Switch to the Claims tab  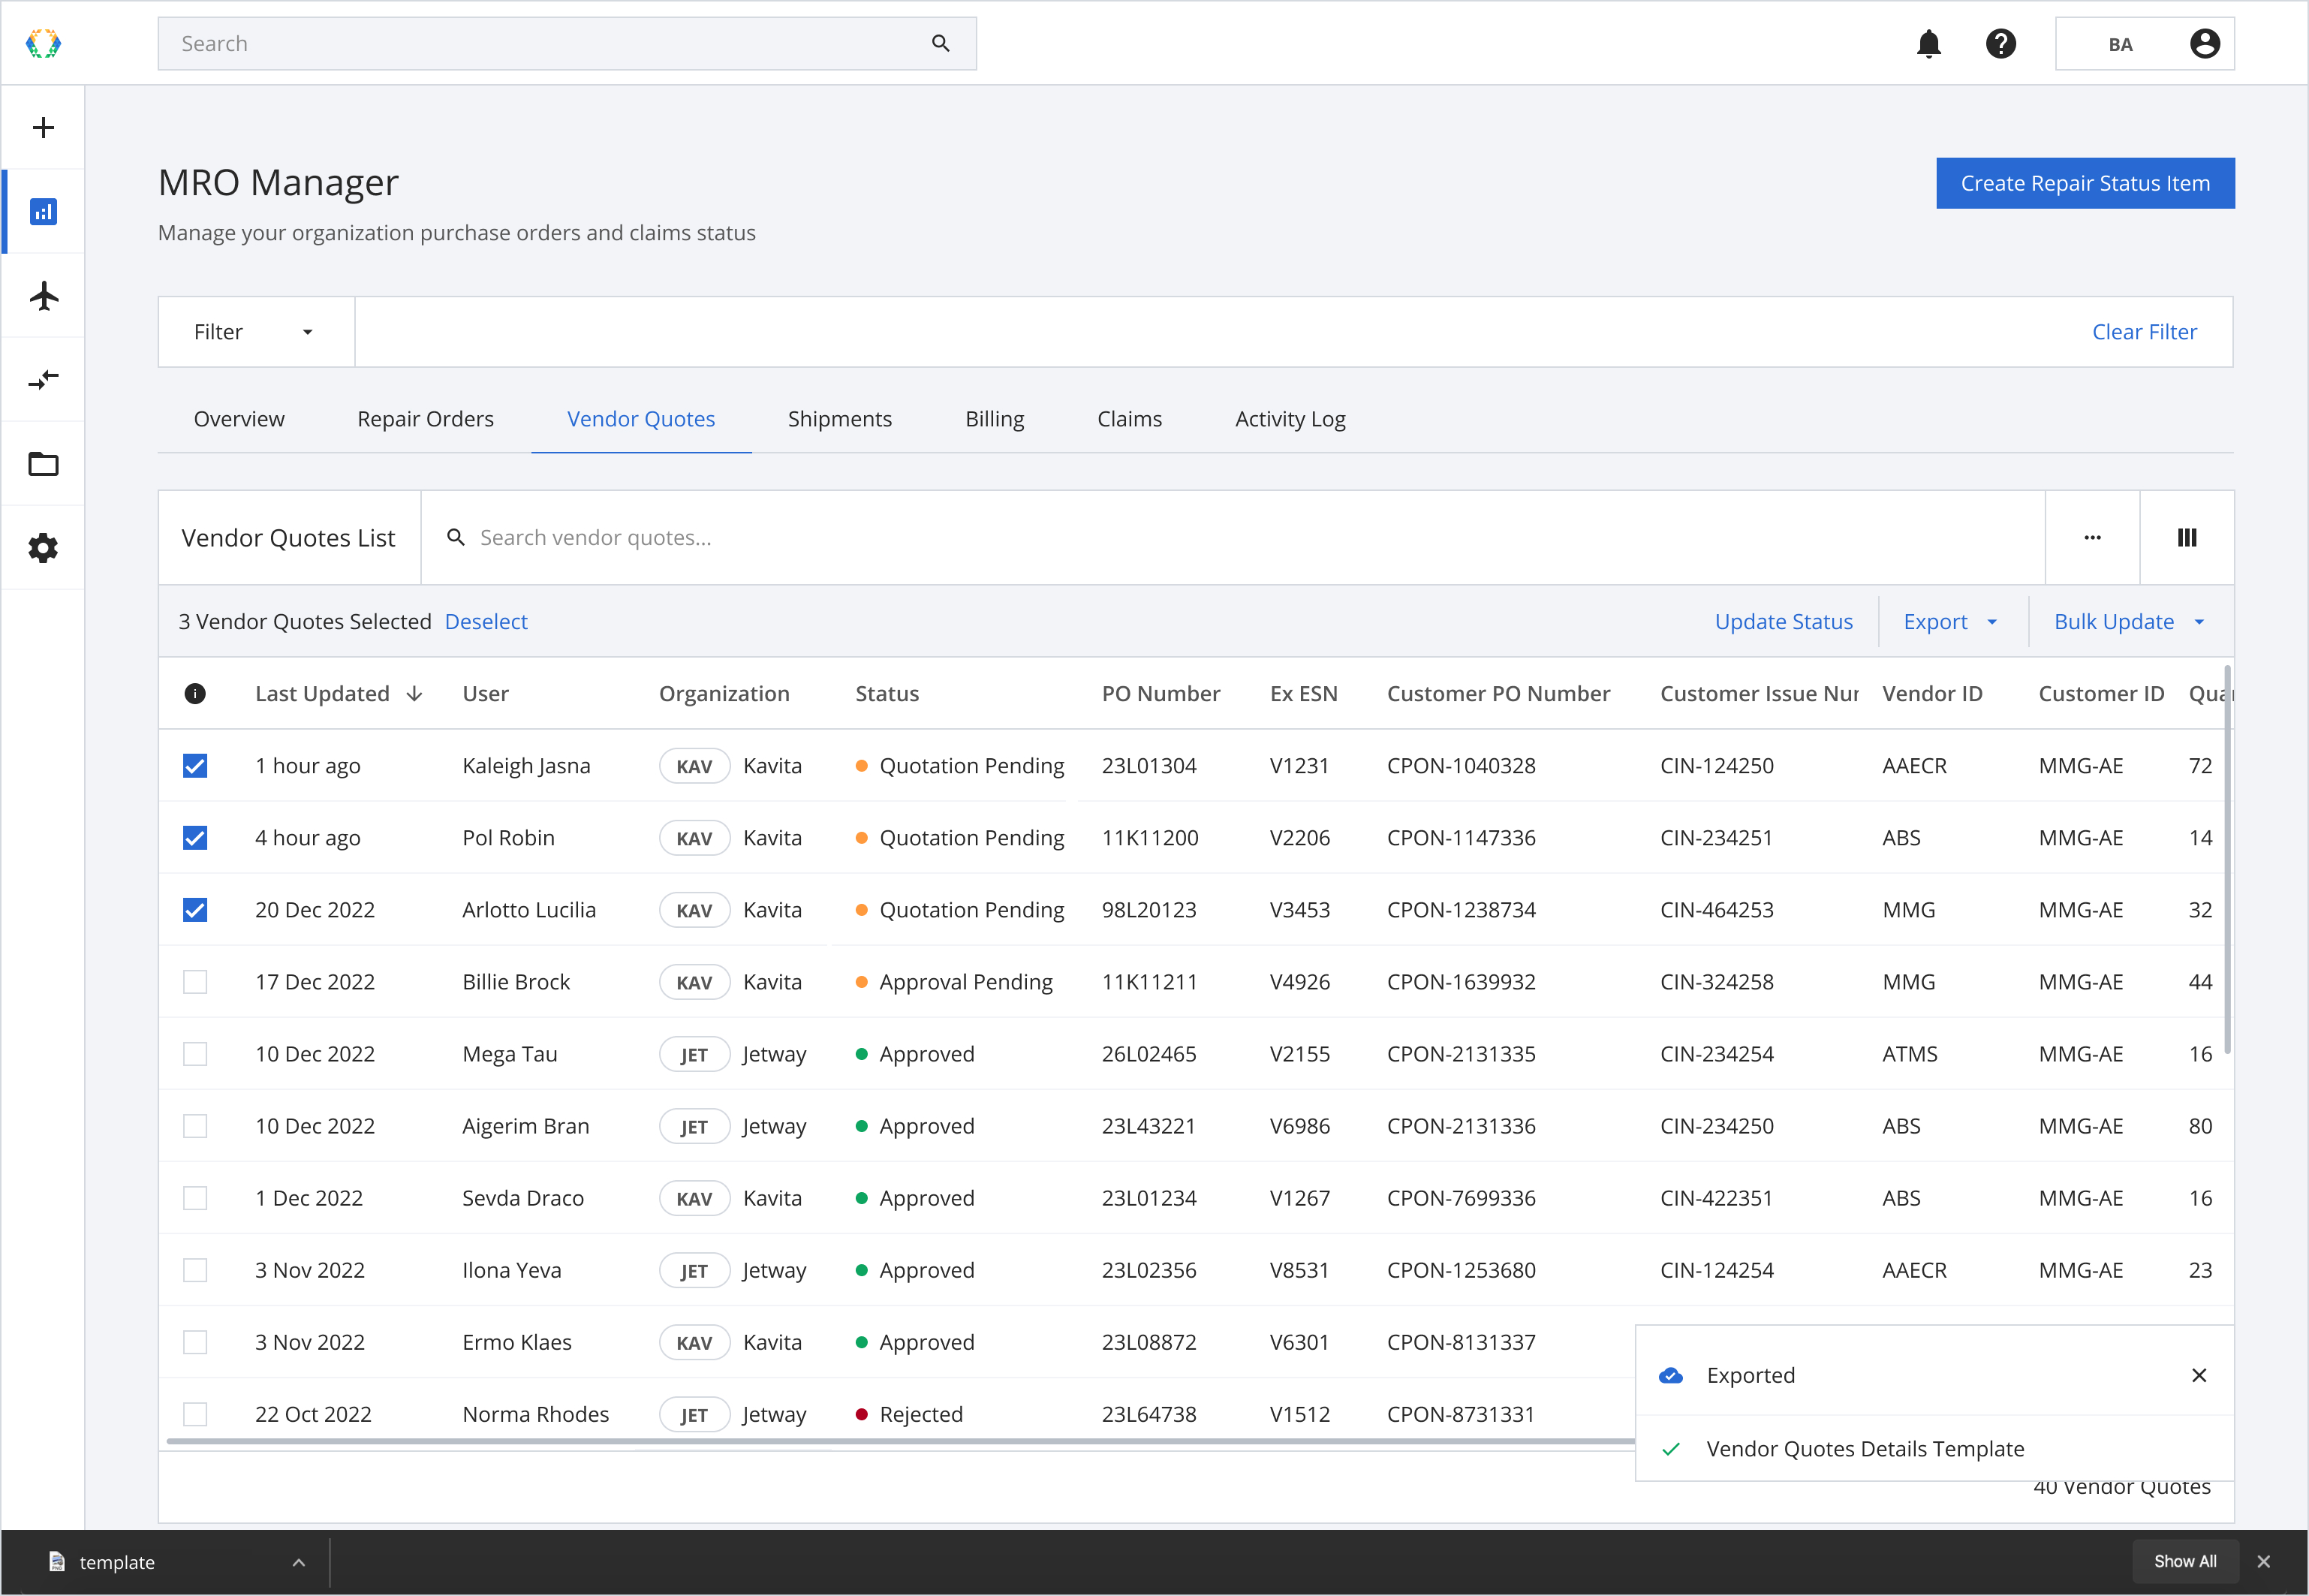[x=1130, y=419]
